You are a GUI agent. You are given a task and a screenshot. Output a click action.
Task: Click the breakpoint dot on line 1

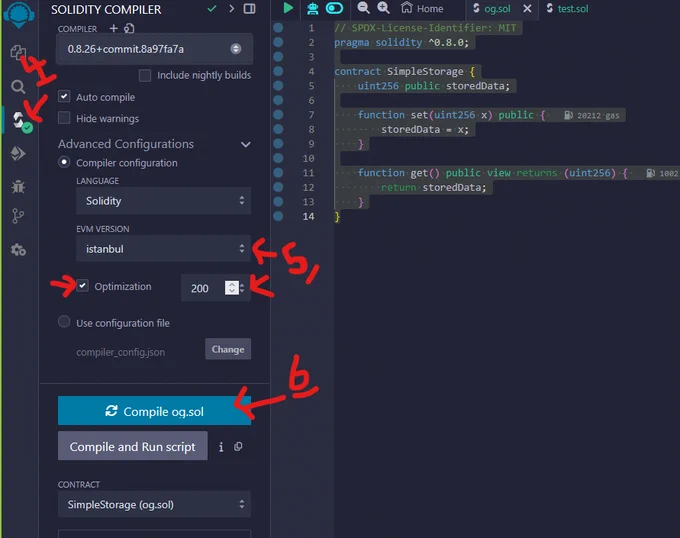[x=278, y=28]
